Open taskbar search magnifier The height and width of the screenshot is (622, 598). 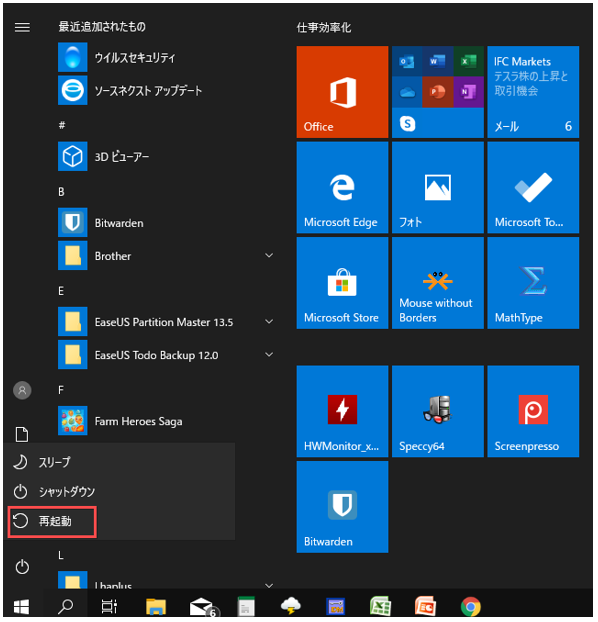pos(65,607)
